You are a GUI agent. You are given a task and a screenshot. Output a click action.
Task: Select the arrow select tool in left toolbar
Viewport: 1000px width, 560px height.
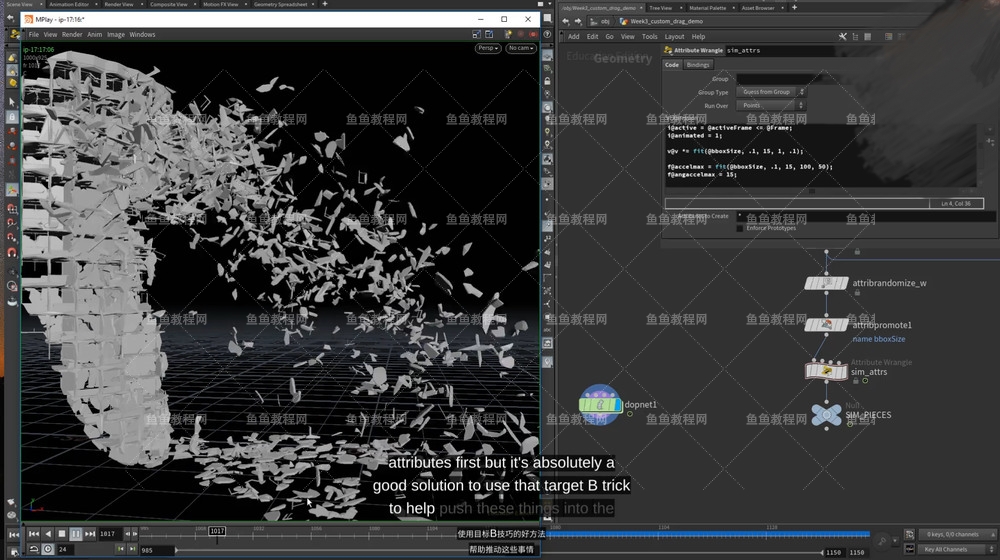pos(12,101)
